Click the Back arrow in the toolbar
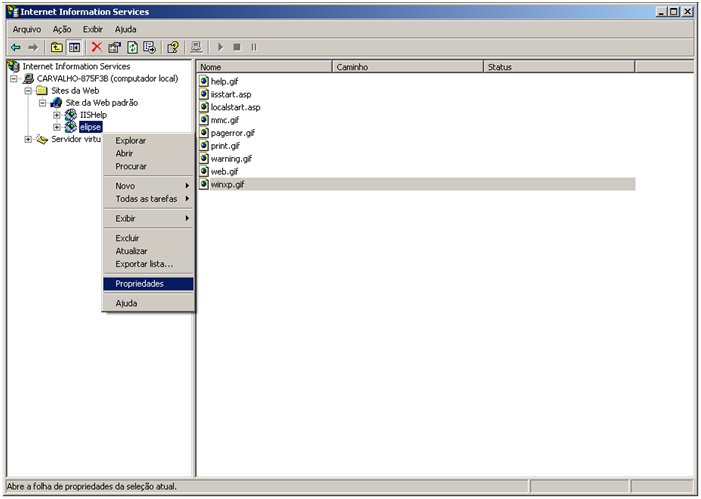The width and height of the screenshot is (701, 499). pyautogui.click(x=16, y=47)
